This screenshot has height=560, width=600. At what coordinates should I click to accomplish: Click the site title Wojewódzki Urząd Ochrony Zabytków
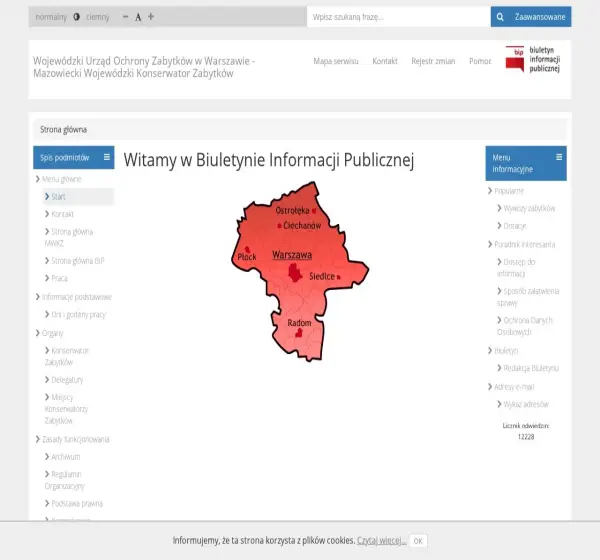click(x=144, y=67)
